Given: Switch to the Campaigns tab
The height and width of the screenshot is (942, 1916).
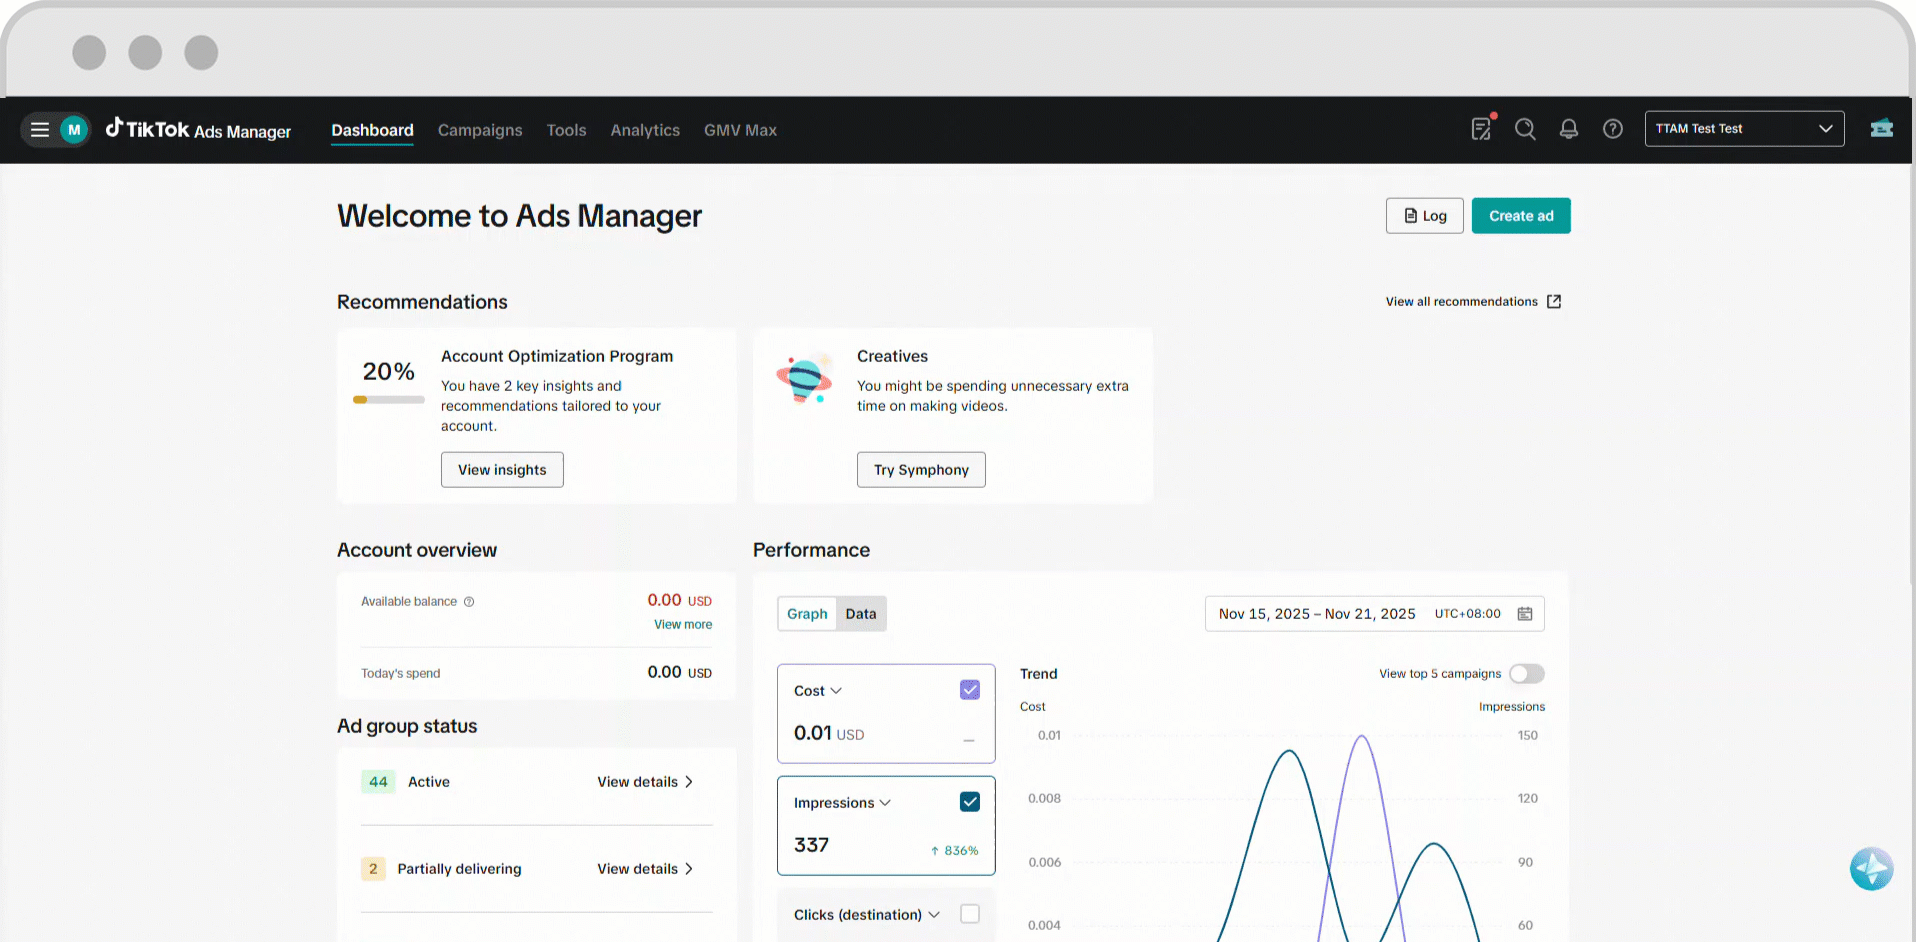Looking at the screenshot, I should point(480,130).
